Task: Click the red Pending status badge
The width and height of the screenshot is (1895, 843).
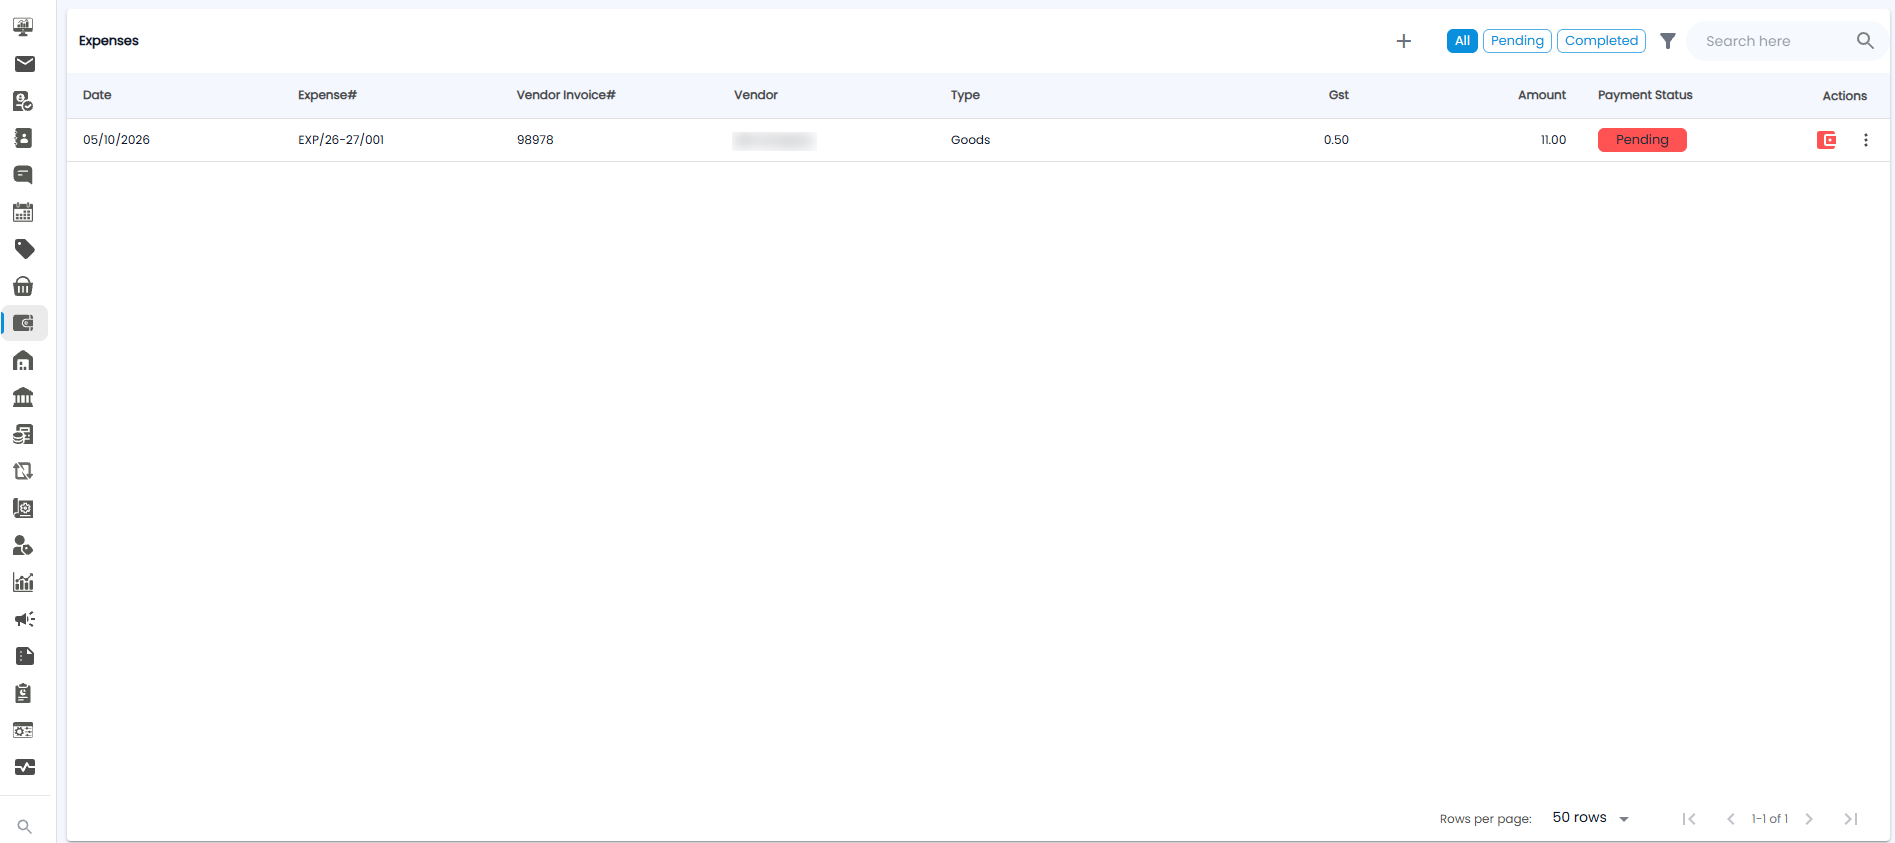Action: click(1642, 140)
